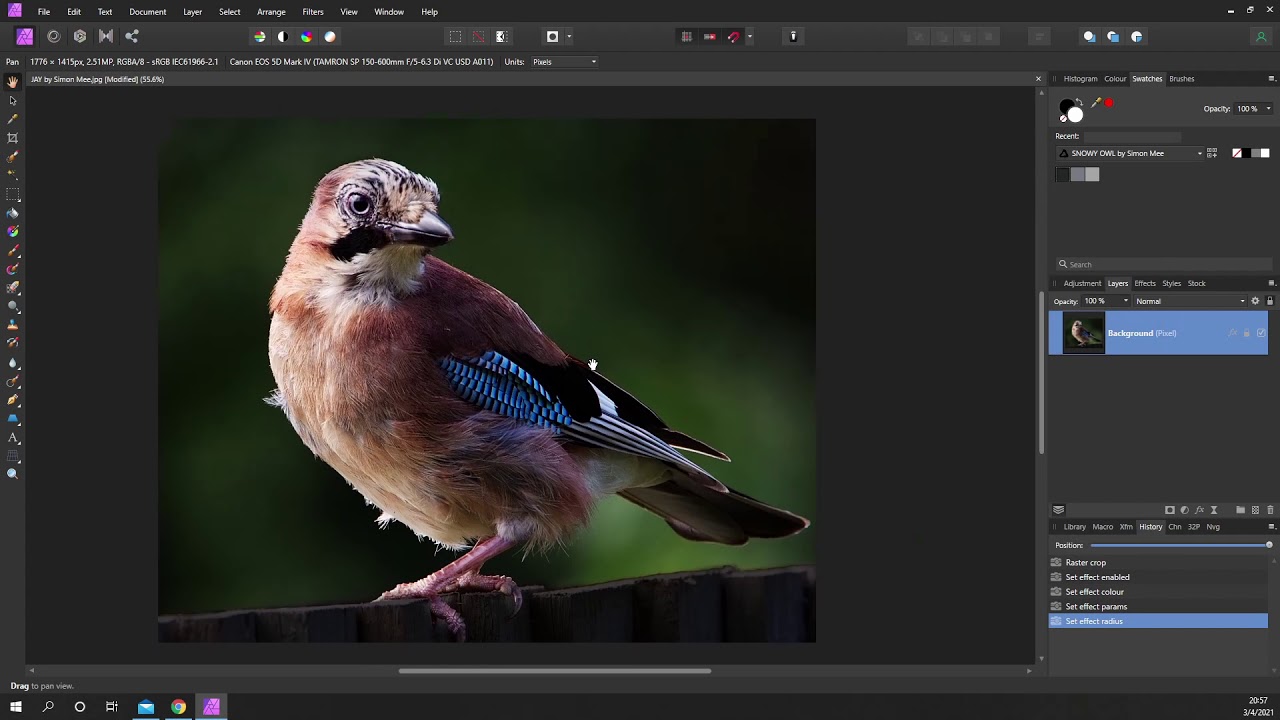Open the Windows Start menu
The image size is (1280, 720).
(x=16, y=707)
